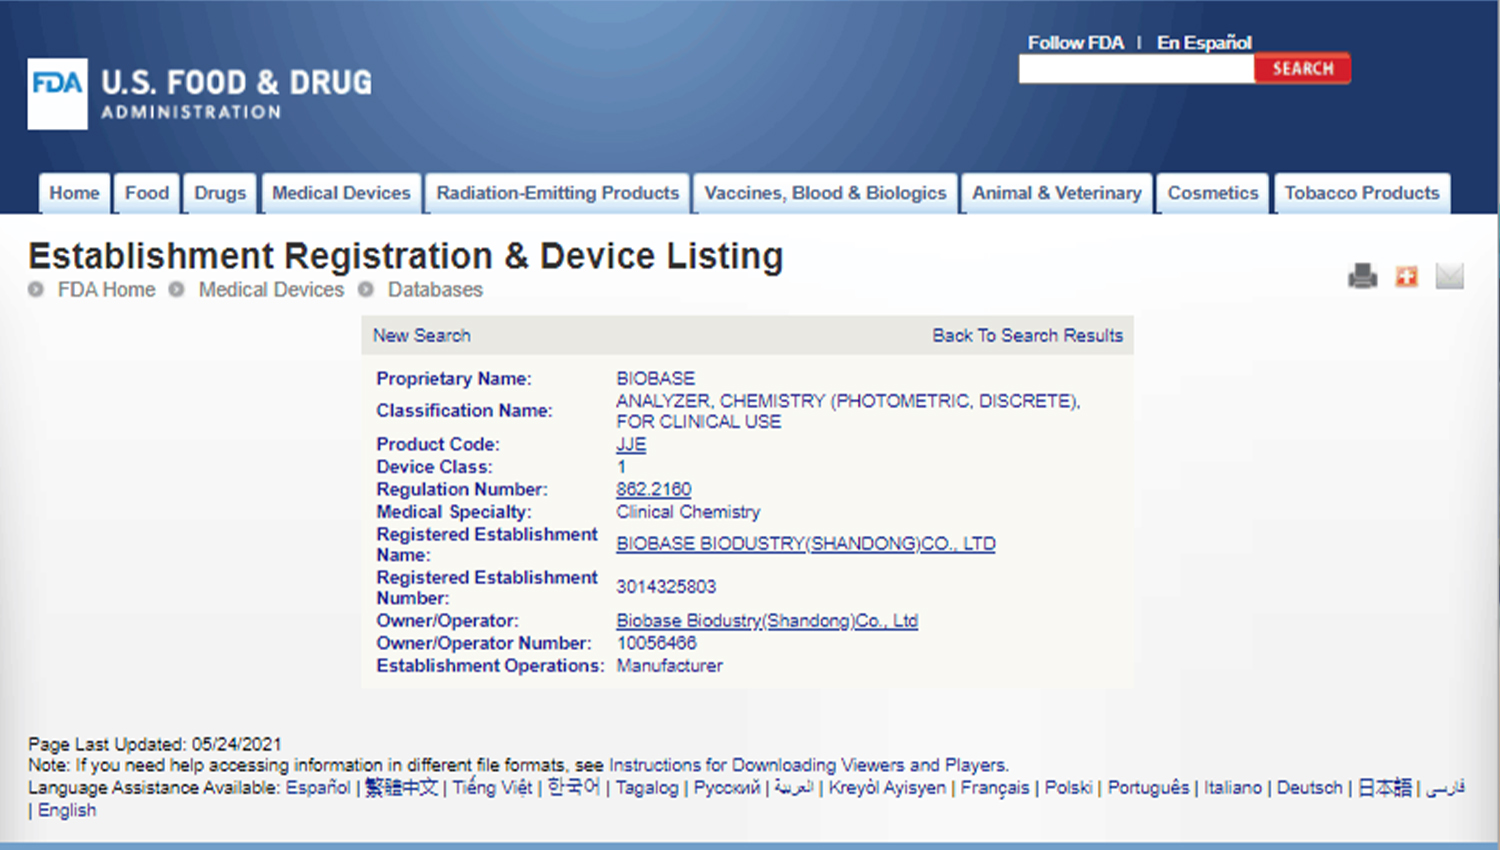Click Page Last Updated date text
This screenshot has height=850, width=1500.
pos(155,744)
